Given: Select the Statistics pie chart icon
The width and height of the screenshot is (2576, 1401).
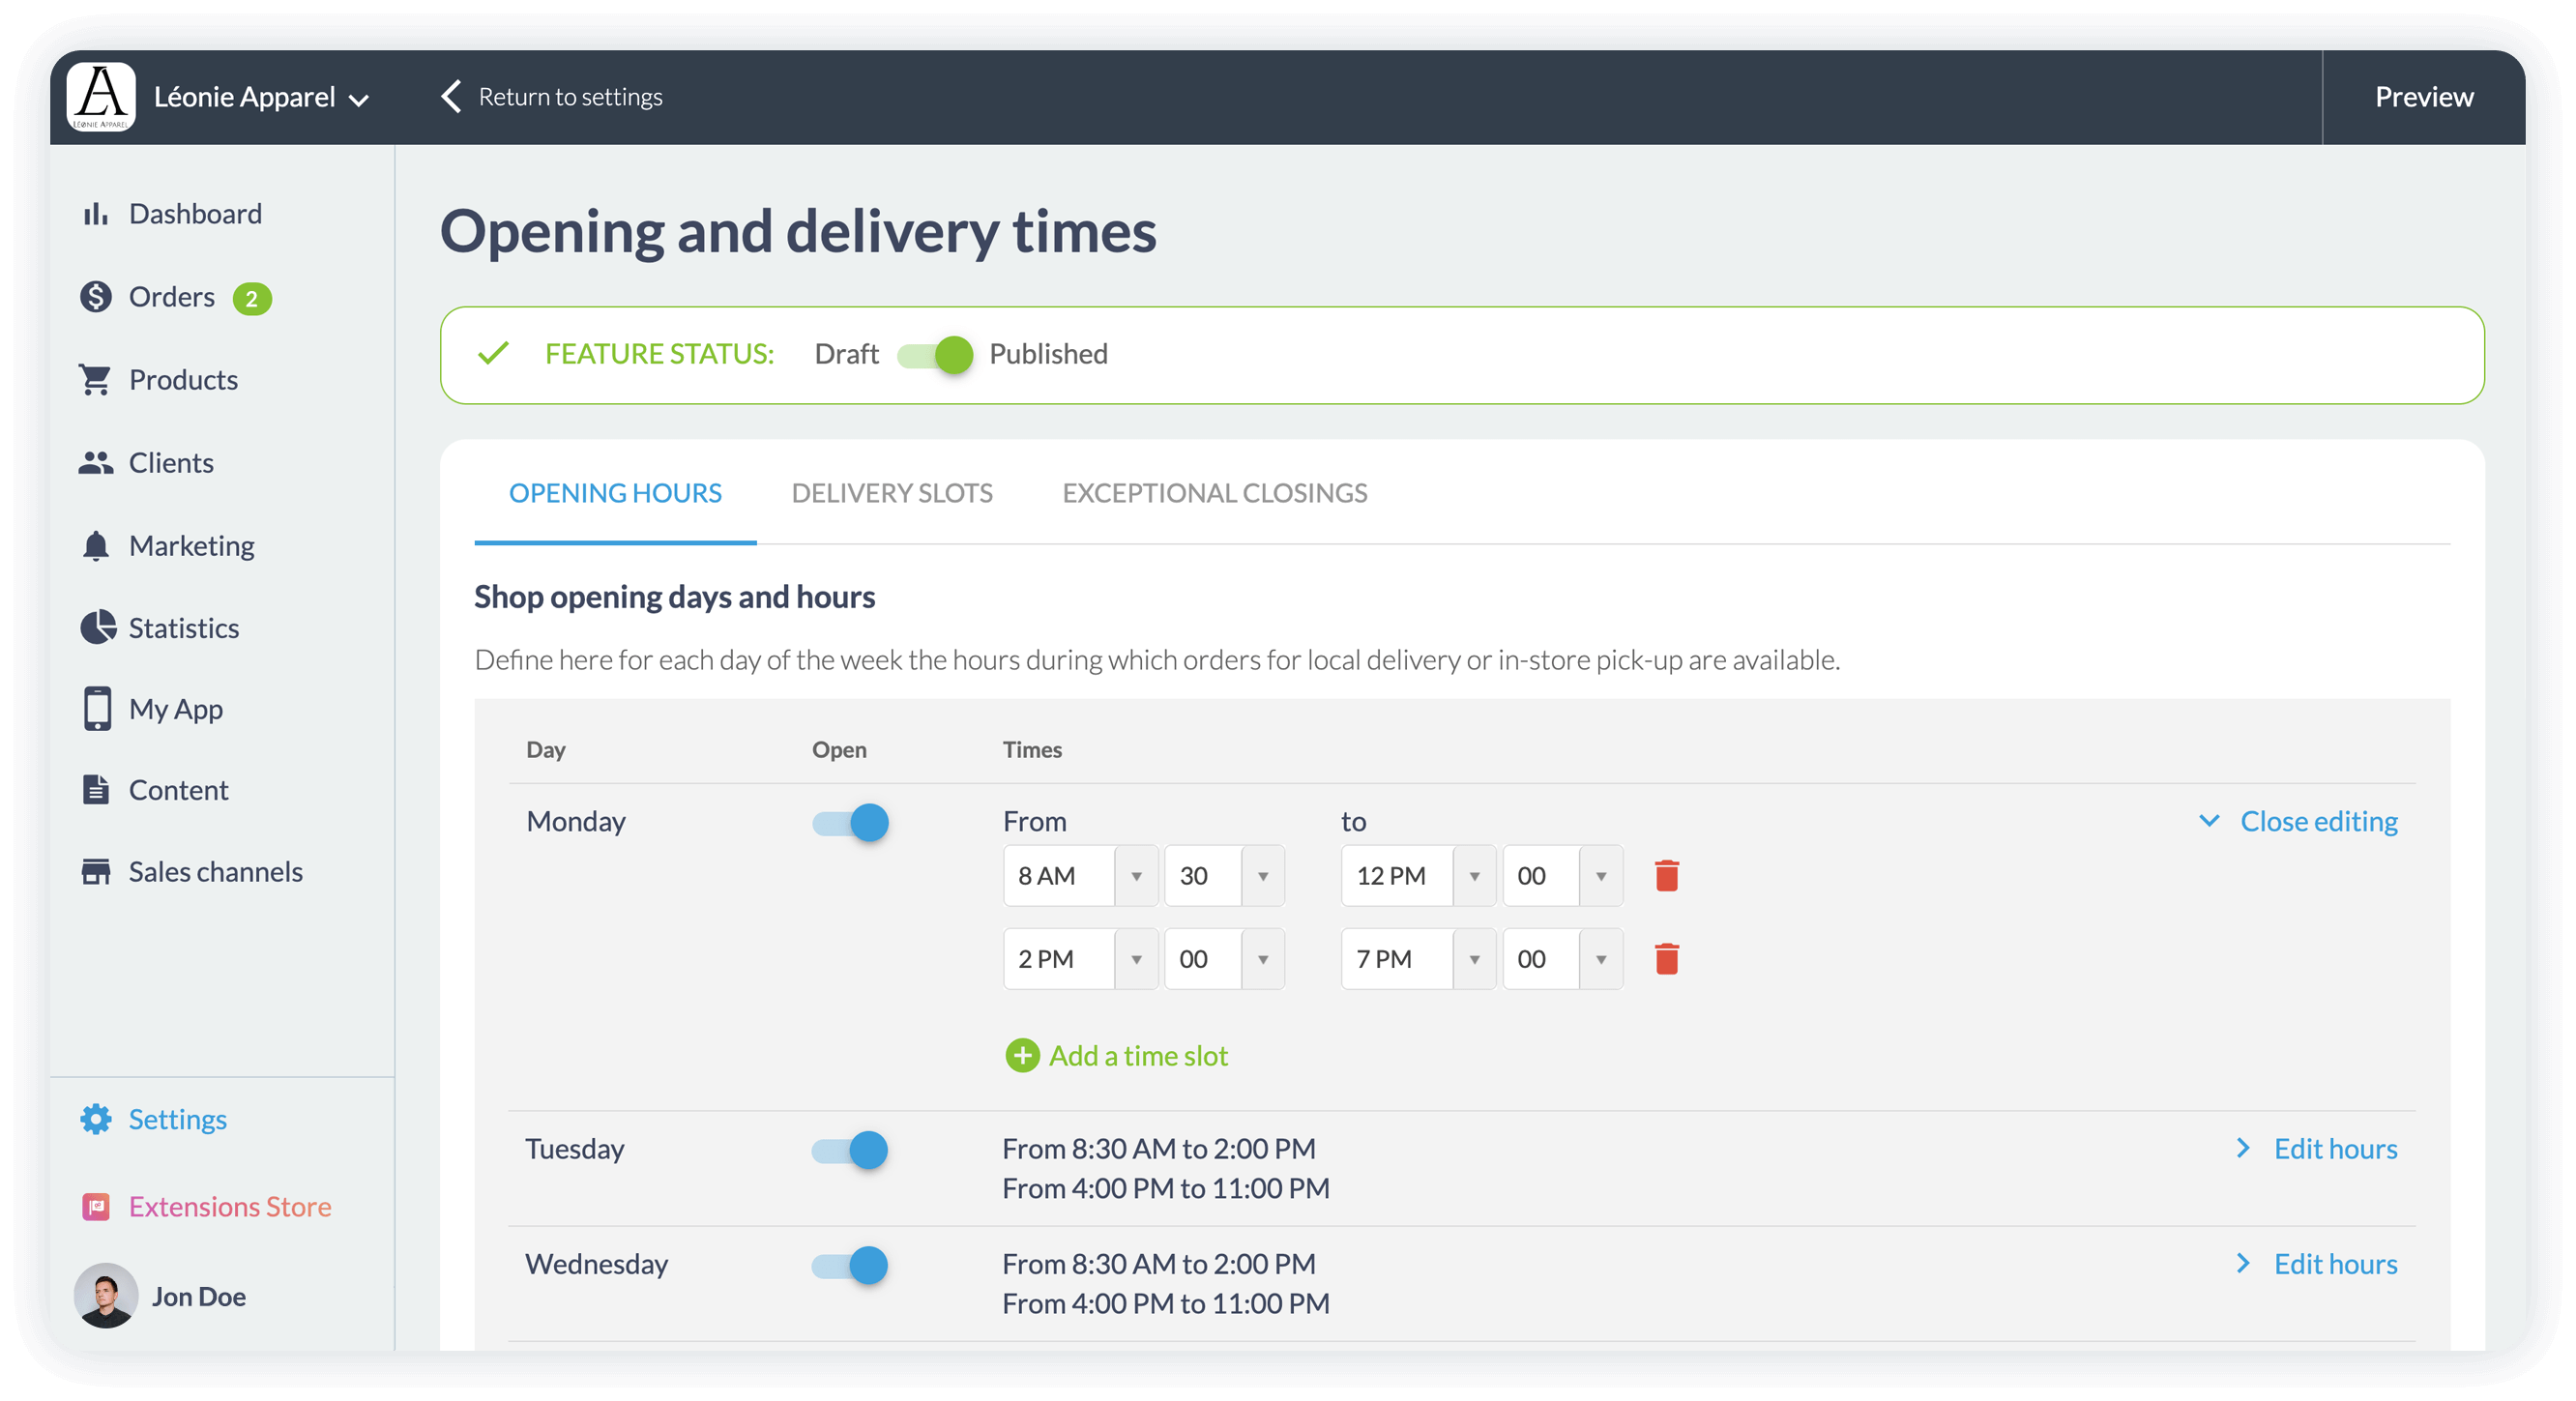Looking at the screenshot, I should 97,627.
